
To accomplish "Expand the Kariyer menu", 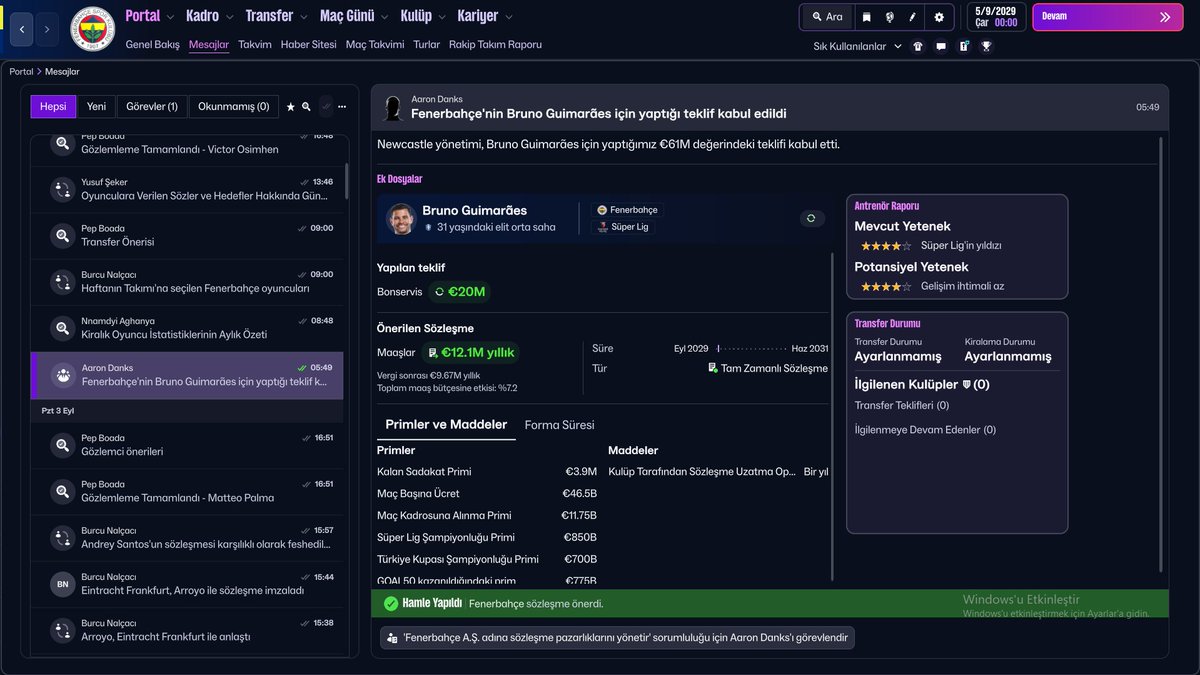I will [485, 16].
